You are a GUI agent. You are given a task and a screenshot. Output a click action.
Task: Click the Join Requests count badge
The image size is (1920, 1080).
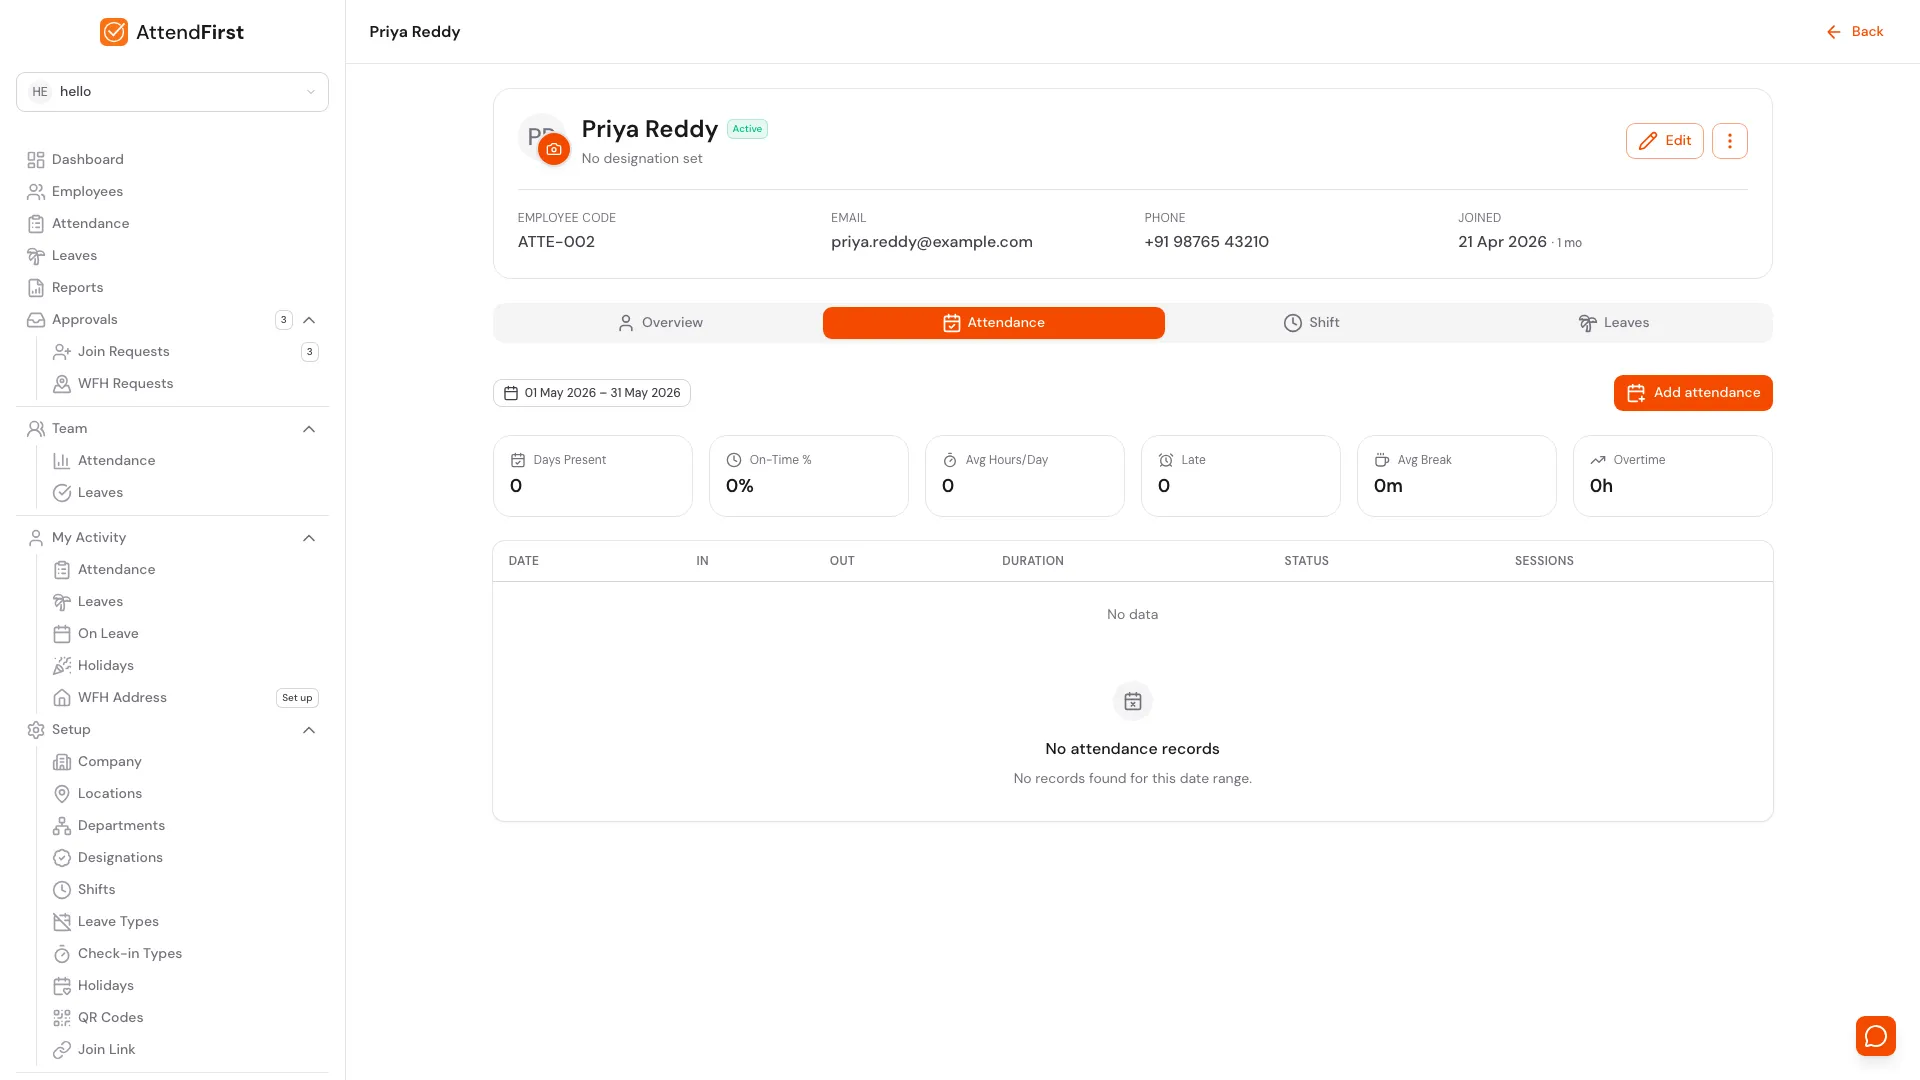pos(310,352)
